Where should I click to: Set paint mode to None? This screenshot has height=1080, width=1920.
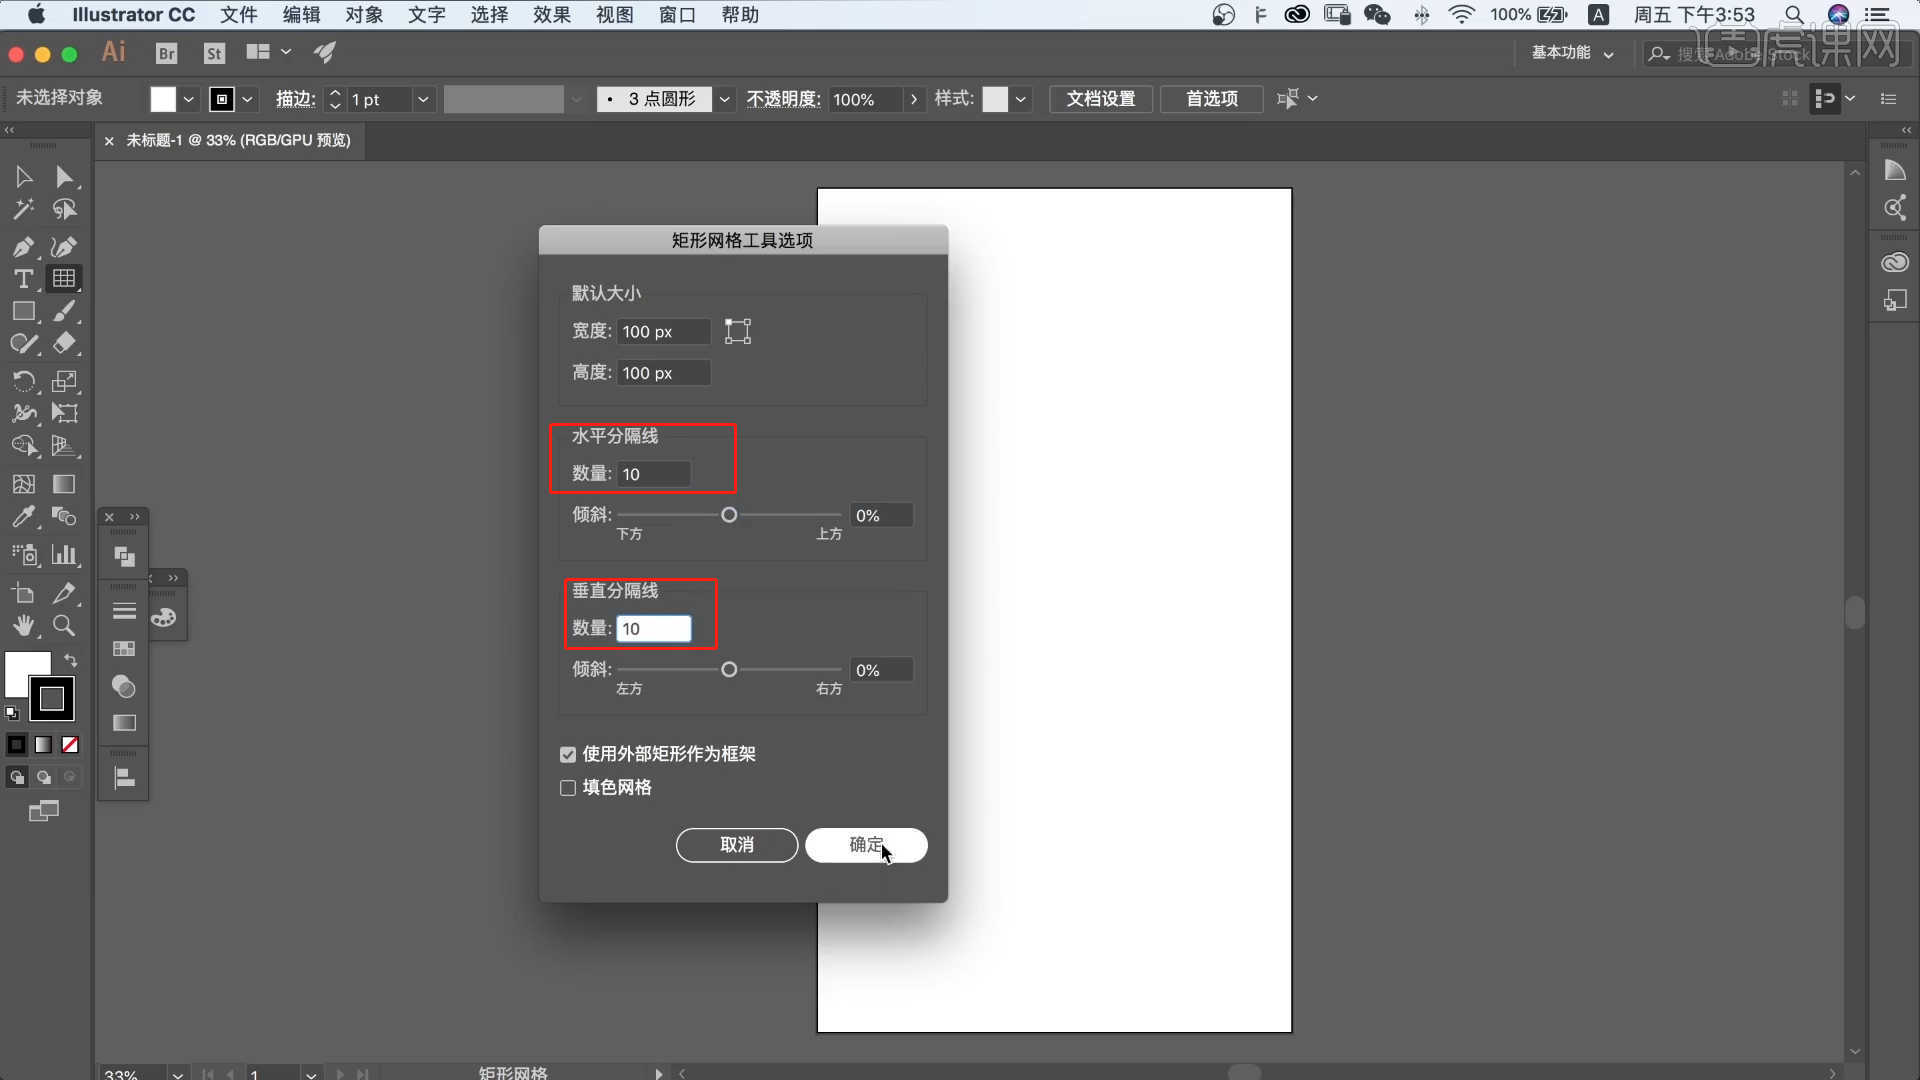(x=70, y=745)
